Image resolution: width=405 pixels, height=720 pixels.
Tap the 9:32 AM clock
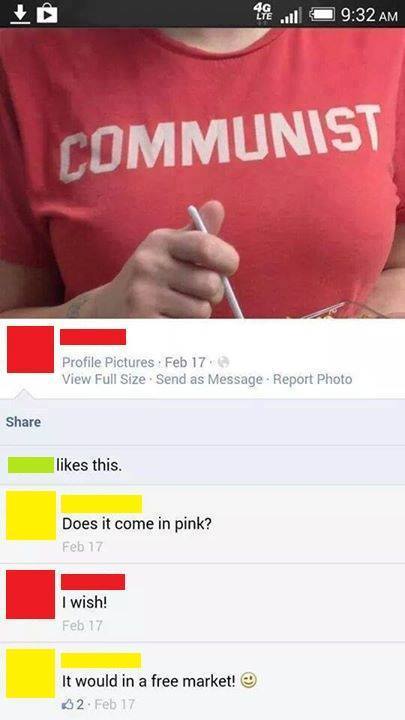(x=369, y=15)
